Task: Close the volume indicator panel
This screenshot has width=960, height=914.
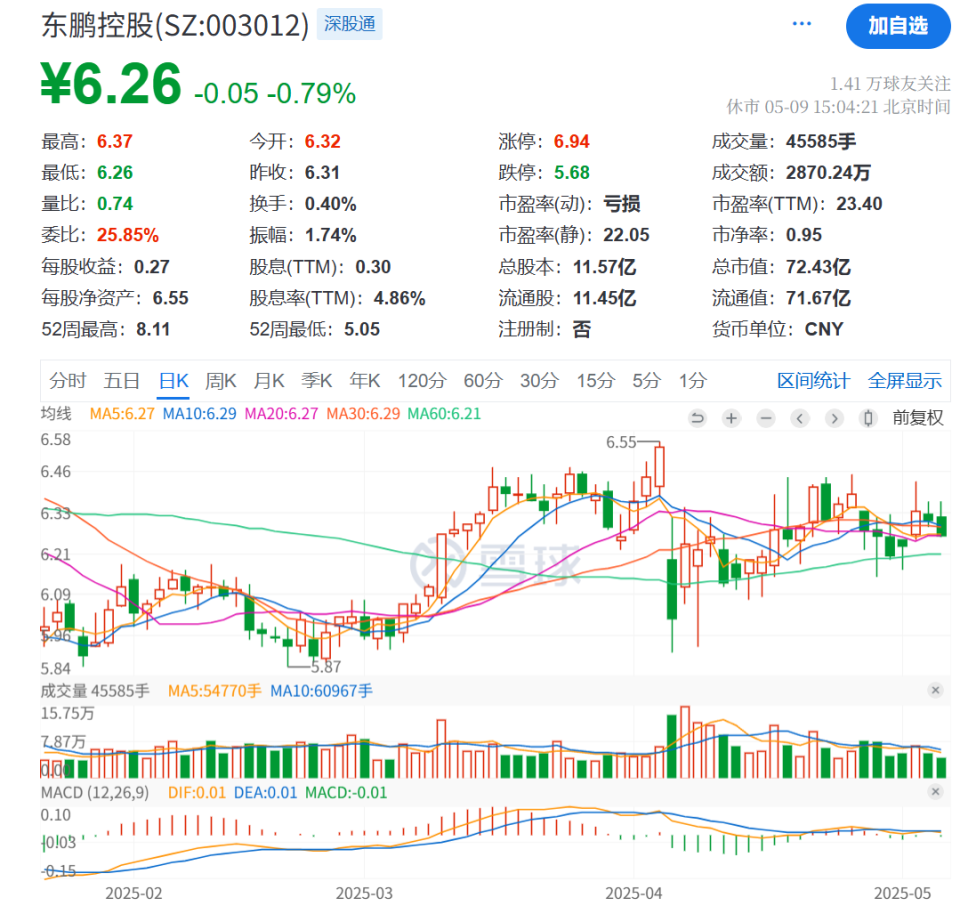Action: point(935,690)
